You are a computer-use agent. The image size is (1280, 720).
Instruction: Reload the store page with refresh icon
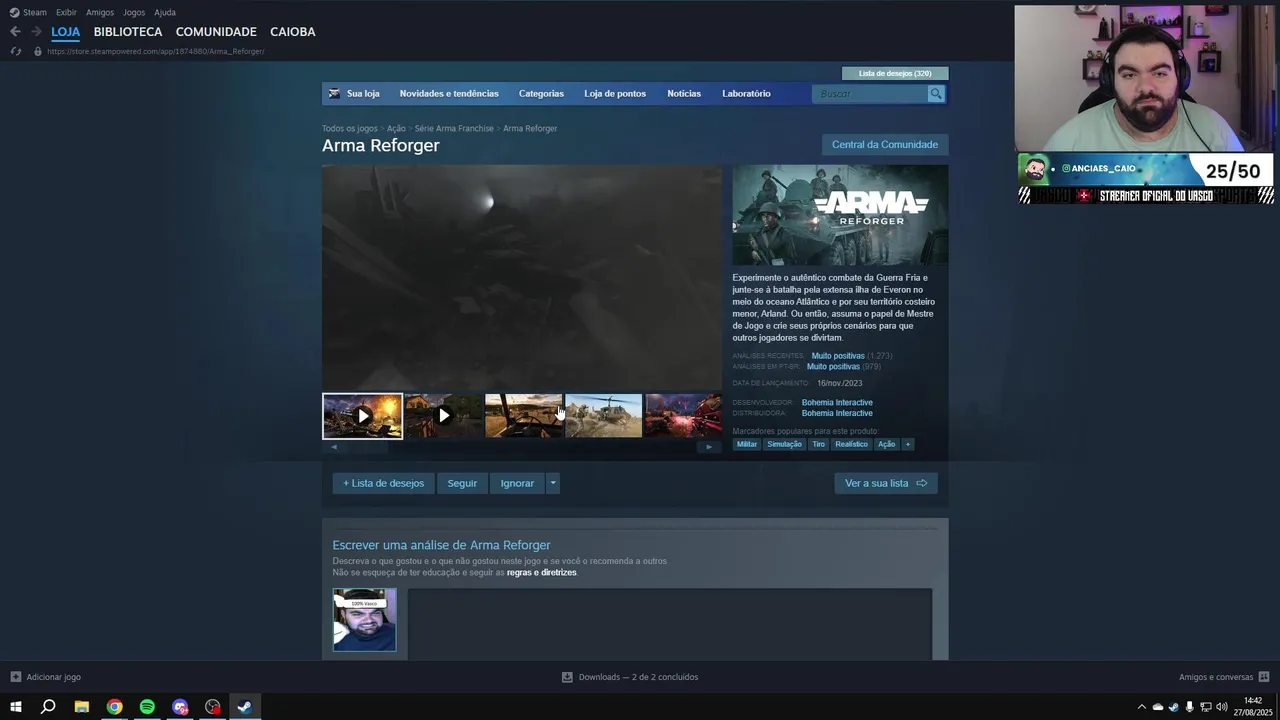pyautogui.click(x=16, y=51)
